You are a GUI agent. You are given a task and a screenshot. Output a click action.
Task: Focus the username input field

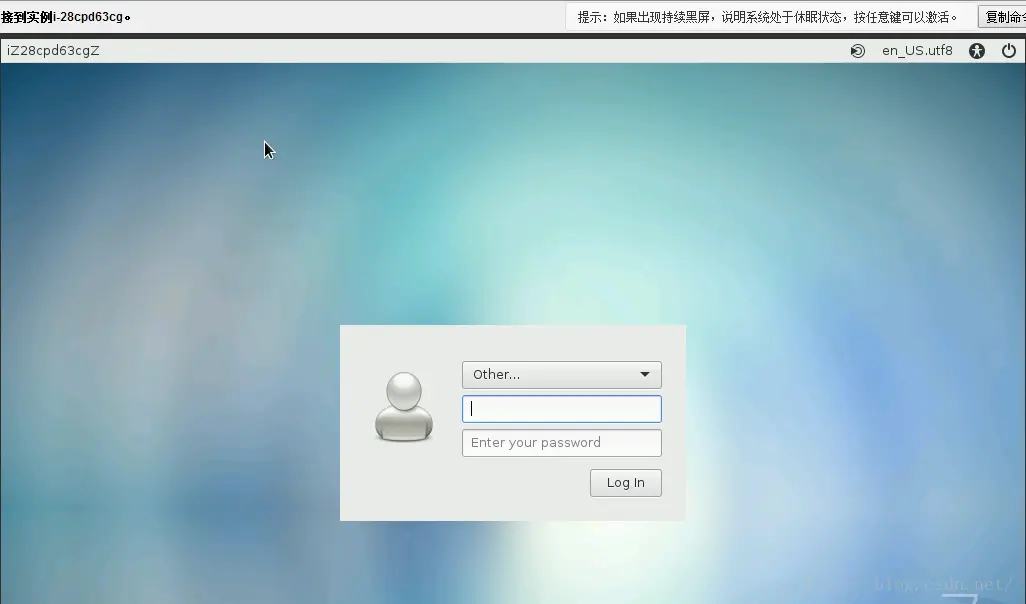tap(561, 408)
